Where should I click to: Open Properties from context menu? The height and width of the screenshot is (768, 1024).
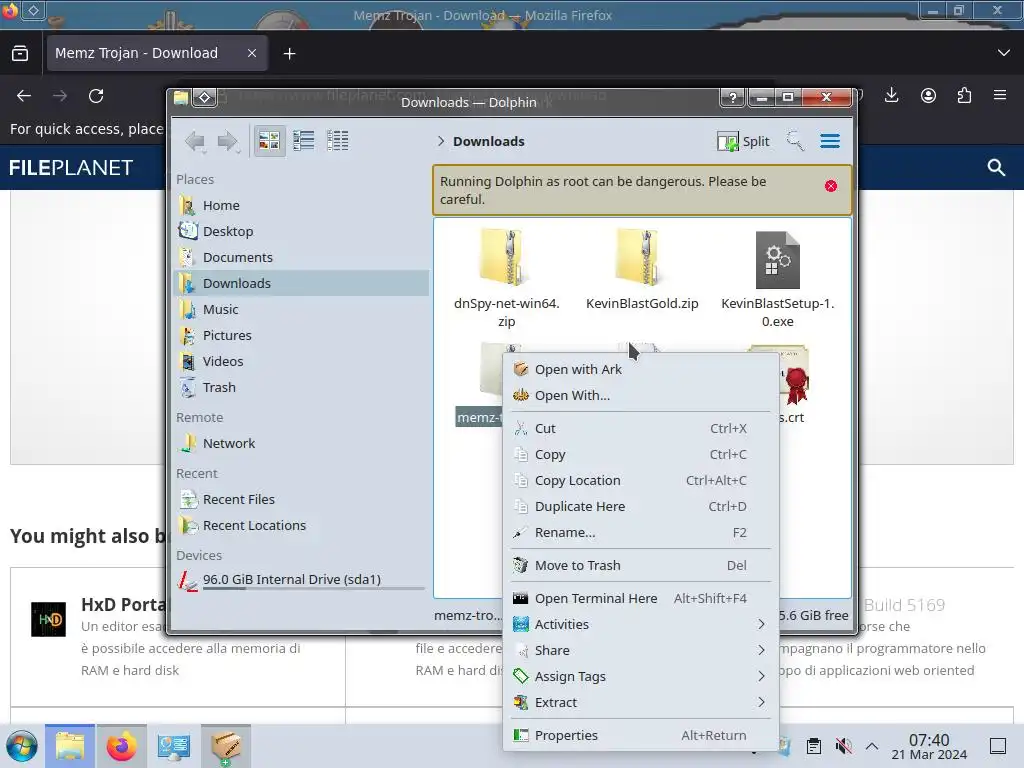tap(640, 735)
